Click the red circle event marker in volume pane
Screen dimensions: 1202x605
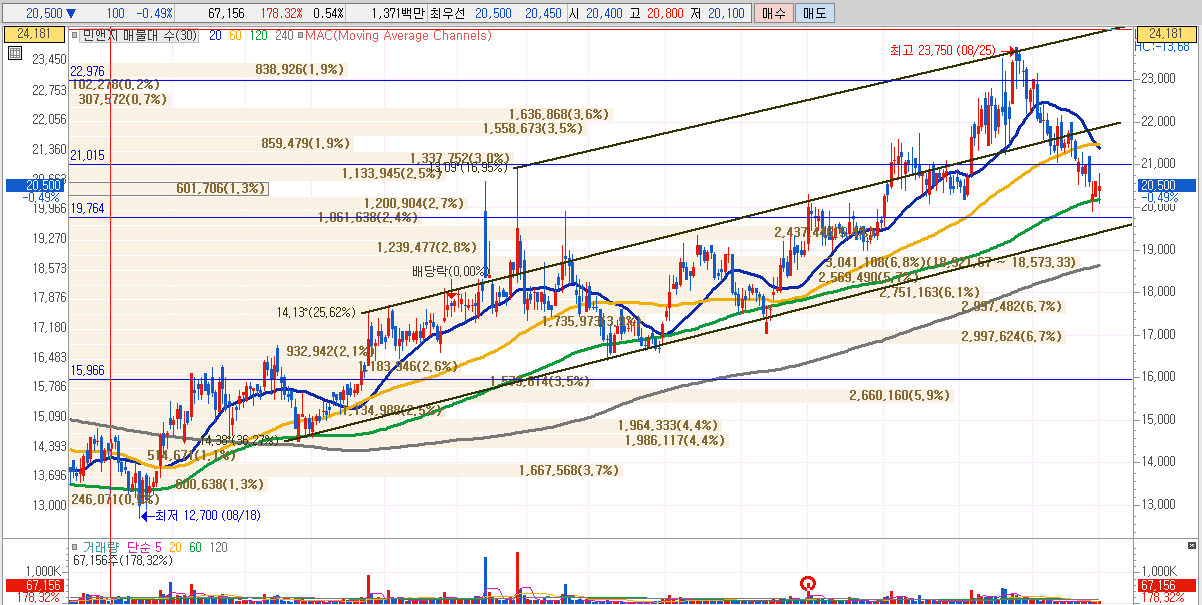coord(808,583)
